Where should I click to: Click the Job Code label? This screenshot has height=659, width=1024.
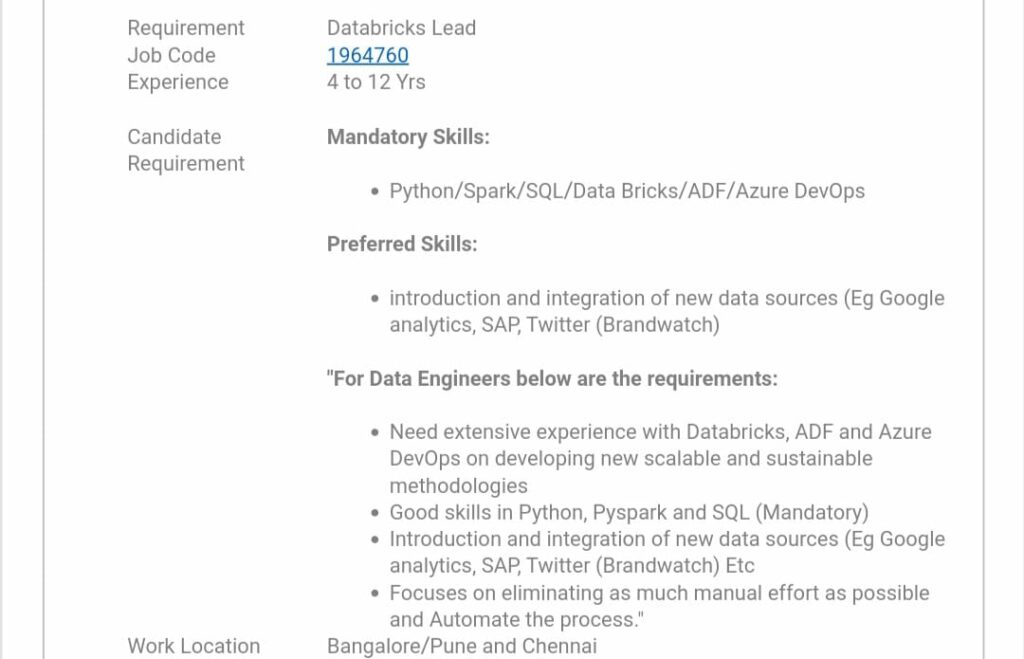(171, 56)
